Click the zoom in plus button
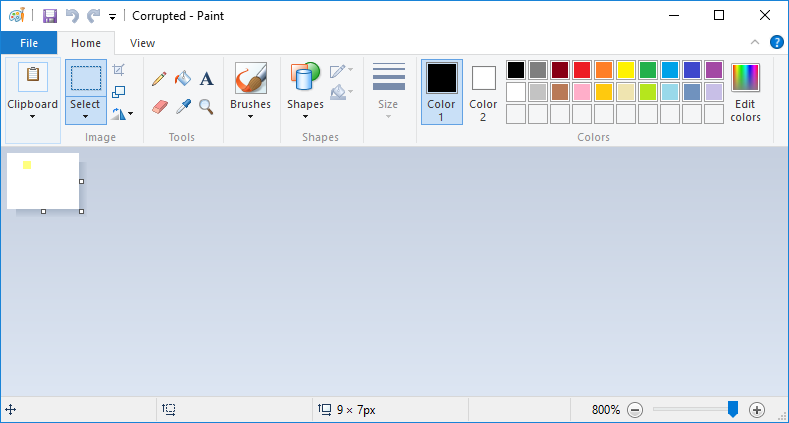 (x=757, y=410)
